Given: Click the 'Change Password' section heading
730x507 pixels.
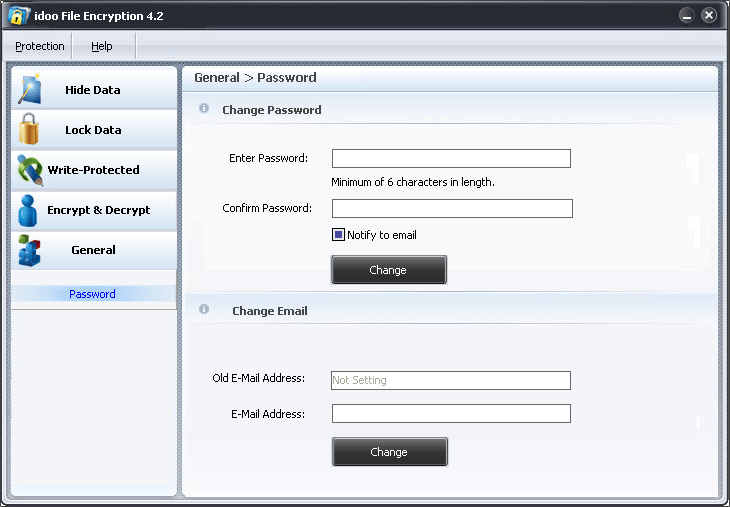Looking at the screenshot, I should point(272,110).
